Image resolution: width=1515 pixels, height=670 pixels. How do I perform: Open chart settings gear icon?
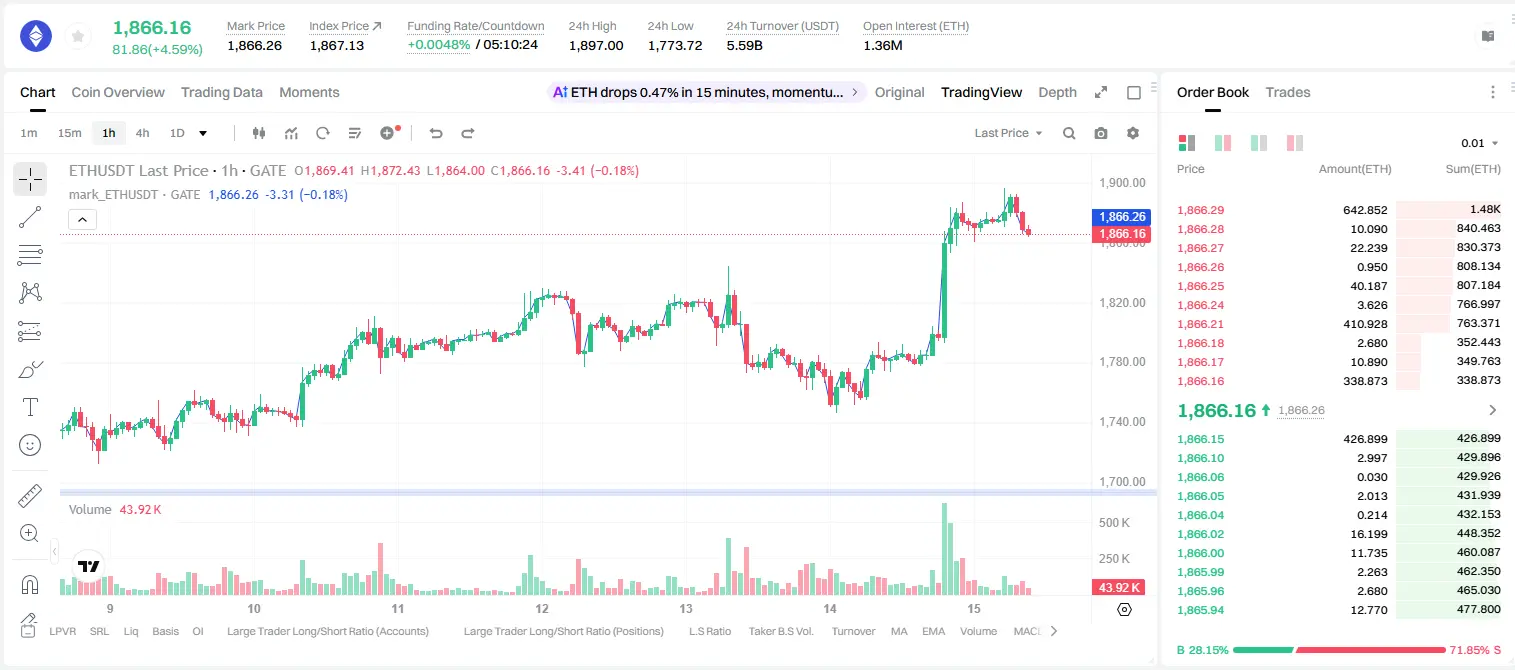coord(1133,133)
